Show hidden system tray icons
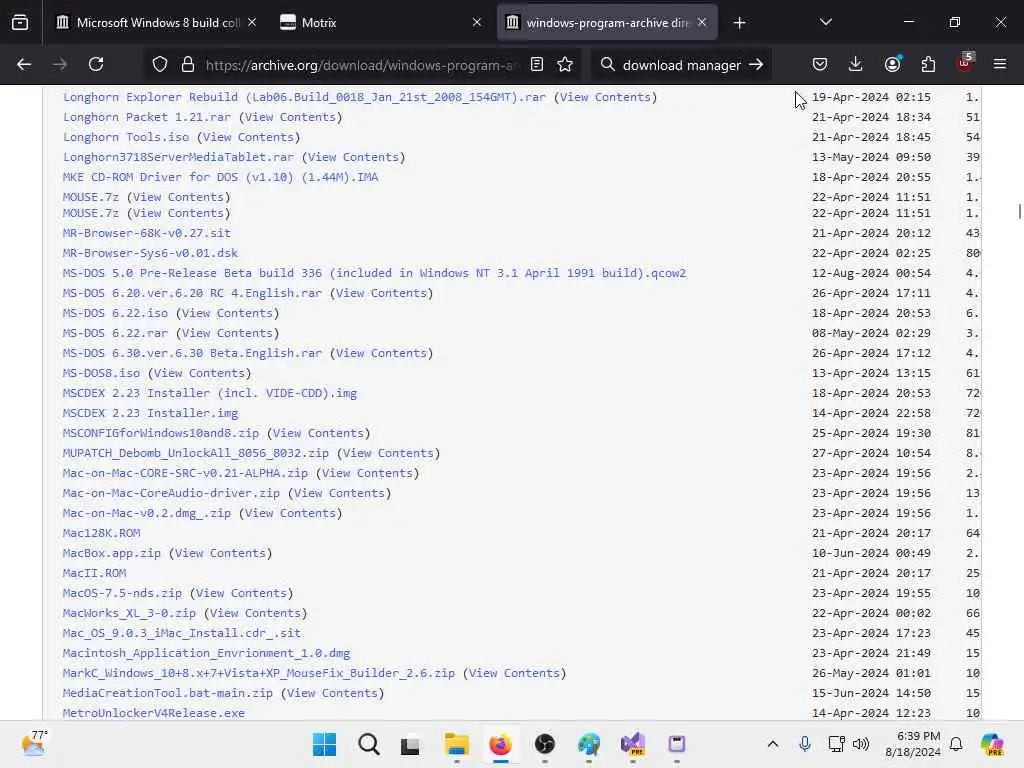1024x768 pixels. tap(773, 744)
